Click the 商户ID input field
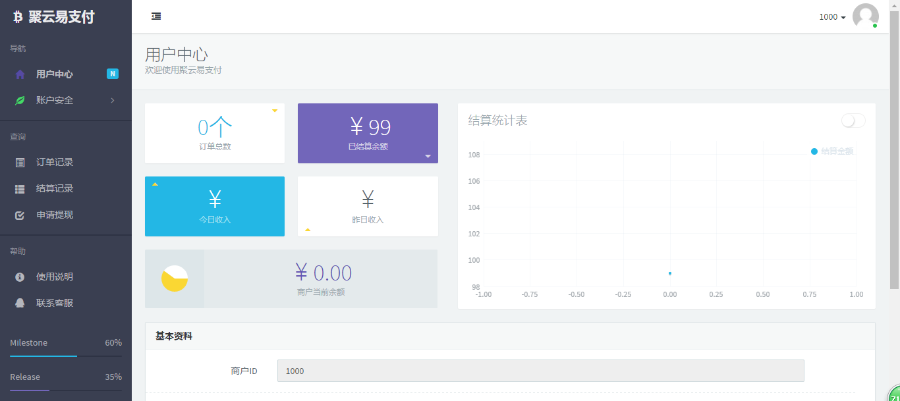Viewport: 900px width, 401px height. 541,371
